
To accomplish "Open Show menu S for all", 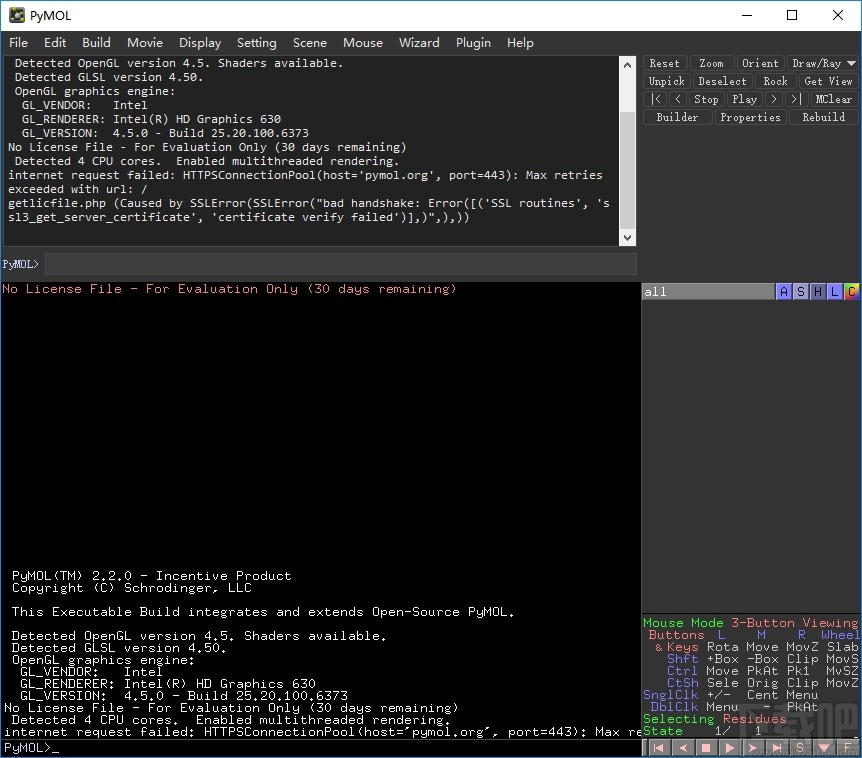I will tap(801, 292).
